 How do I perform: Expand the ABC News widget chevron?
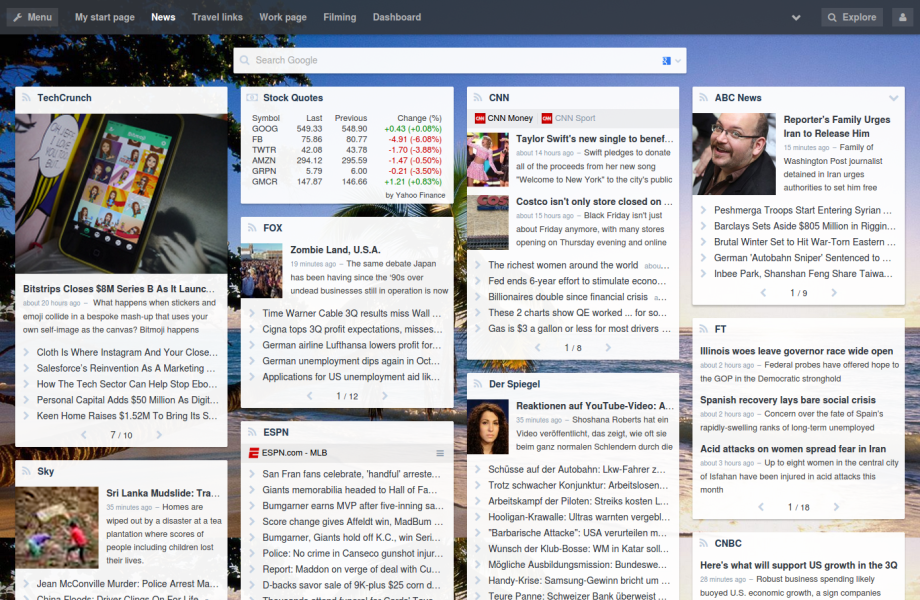tap(894, 98)
